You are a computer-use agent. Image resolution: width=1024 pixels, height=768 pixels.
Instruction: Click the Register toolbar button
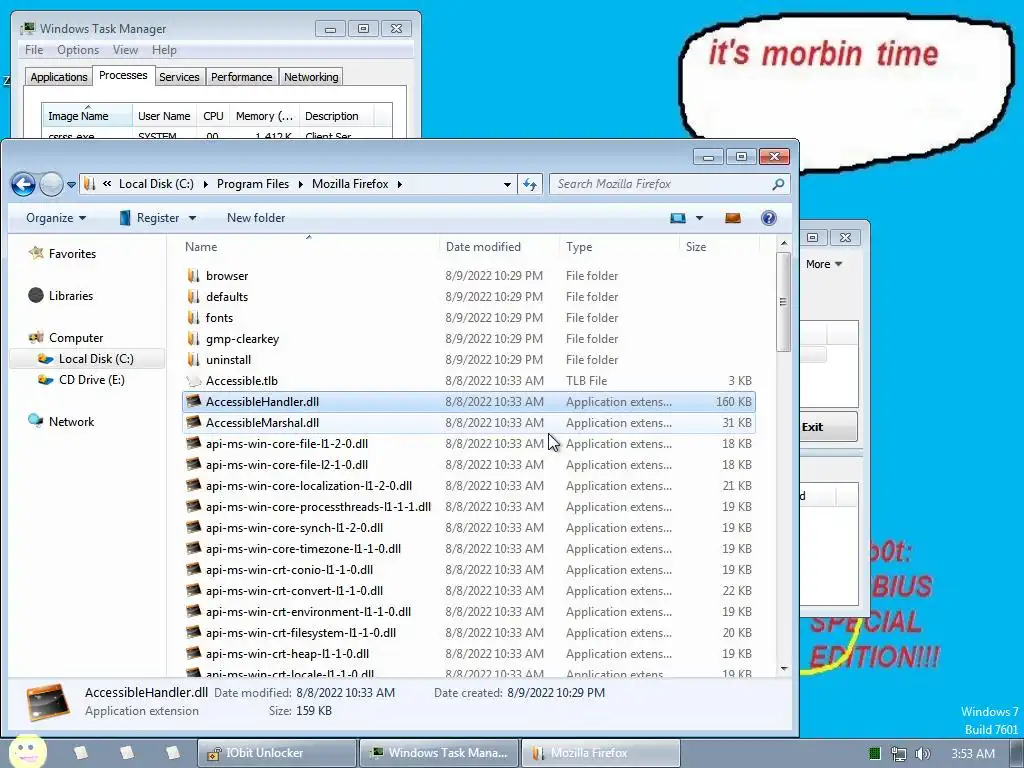pos(149,218)
